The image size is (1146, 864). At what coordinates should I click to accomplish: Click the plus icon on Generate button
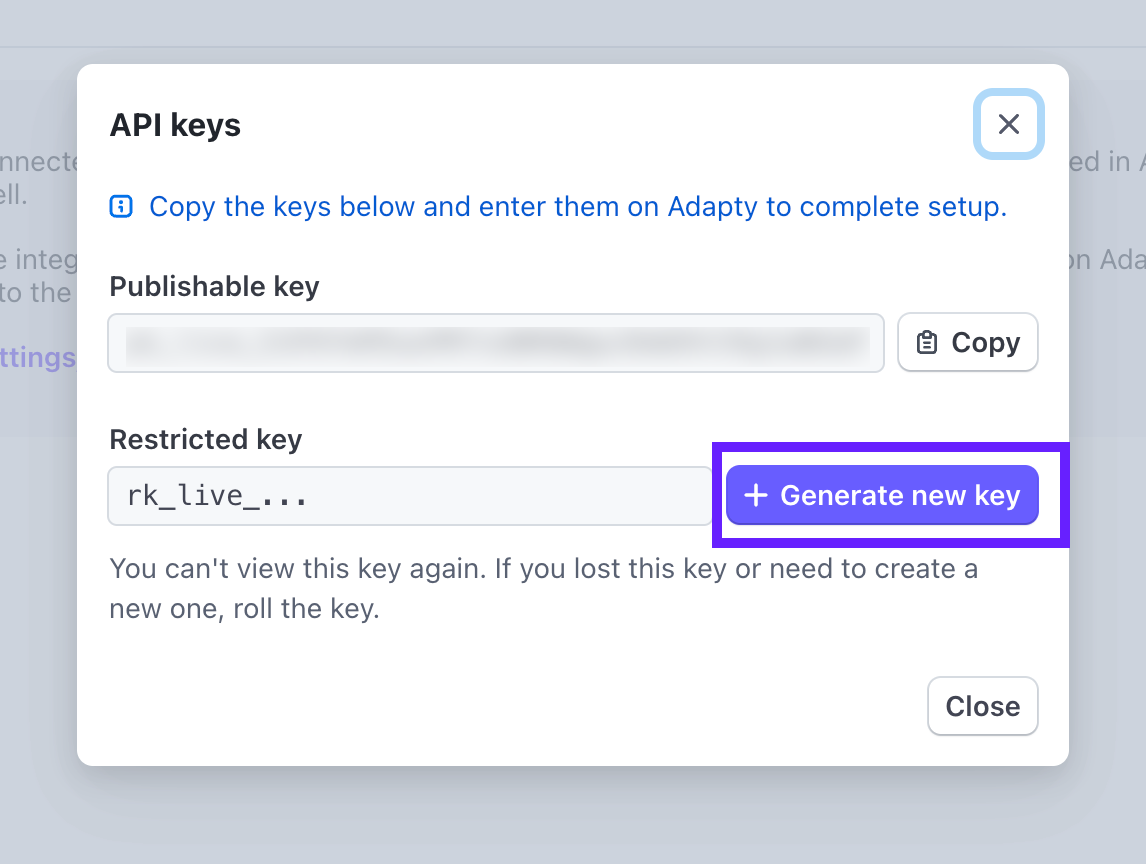pyautogui.click(x=756, y=496)
